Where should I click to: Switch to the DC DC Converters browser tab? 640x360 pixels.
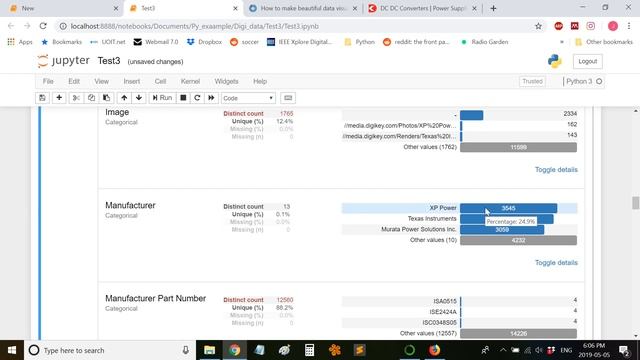click(x=422, y=8)
